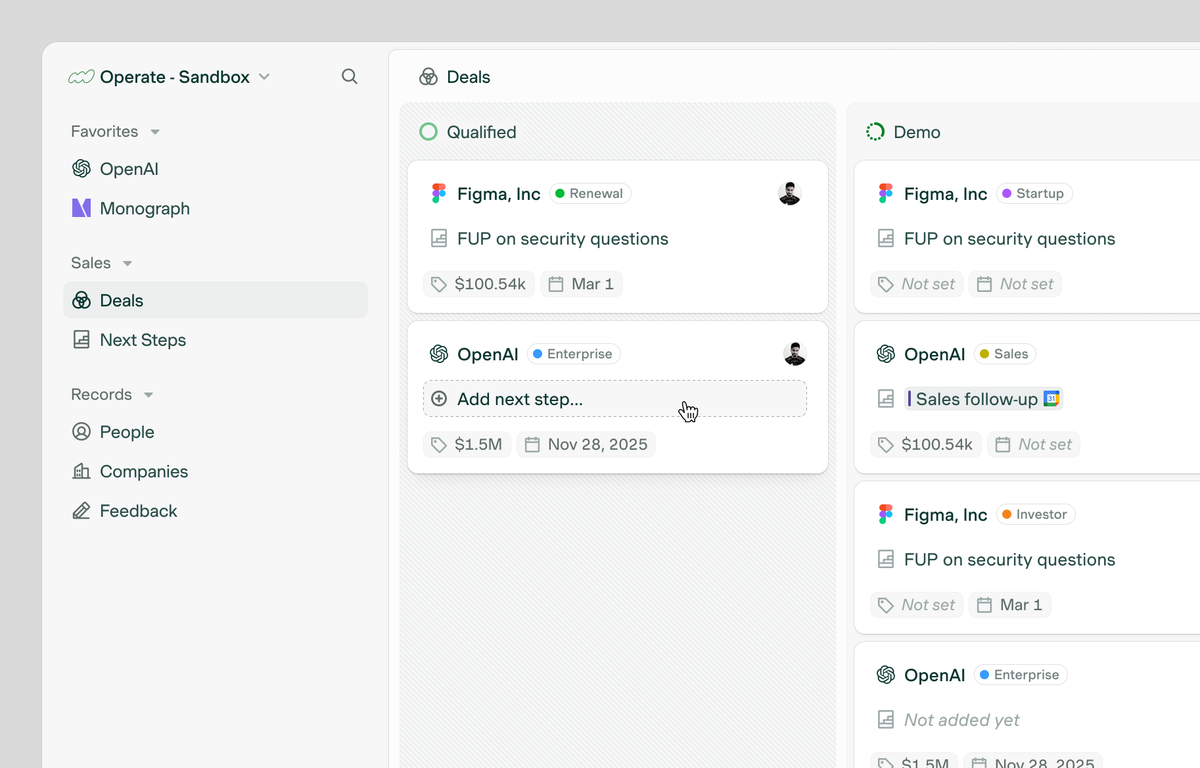
Task: Click the Figma logo on Renewal card
Action: (x=438, y=194)
